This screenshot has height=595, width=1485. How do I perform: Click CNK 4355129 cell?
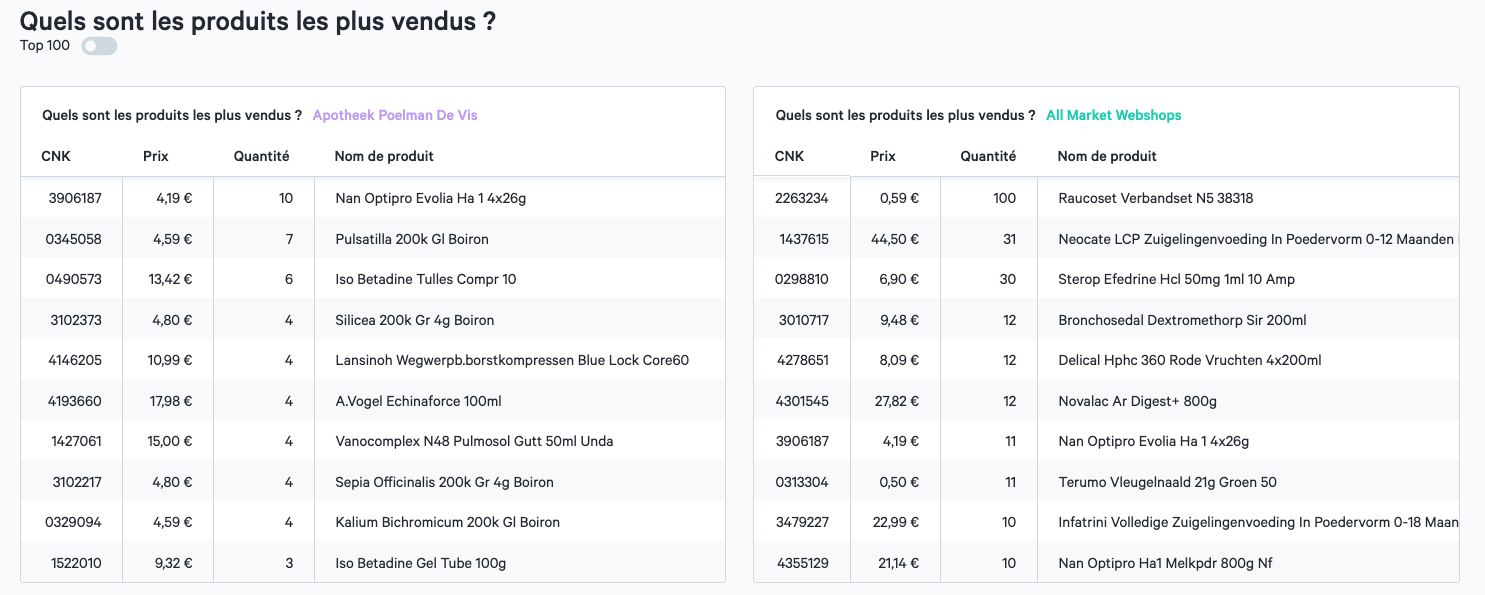(x=803, y=563)
